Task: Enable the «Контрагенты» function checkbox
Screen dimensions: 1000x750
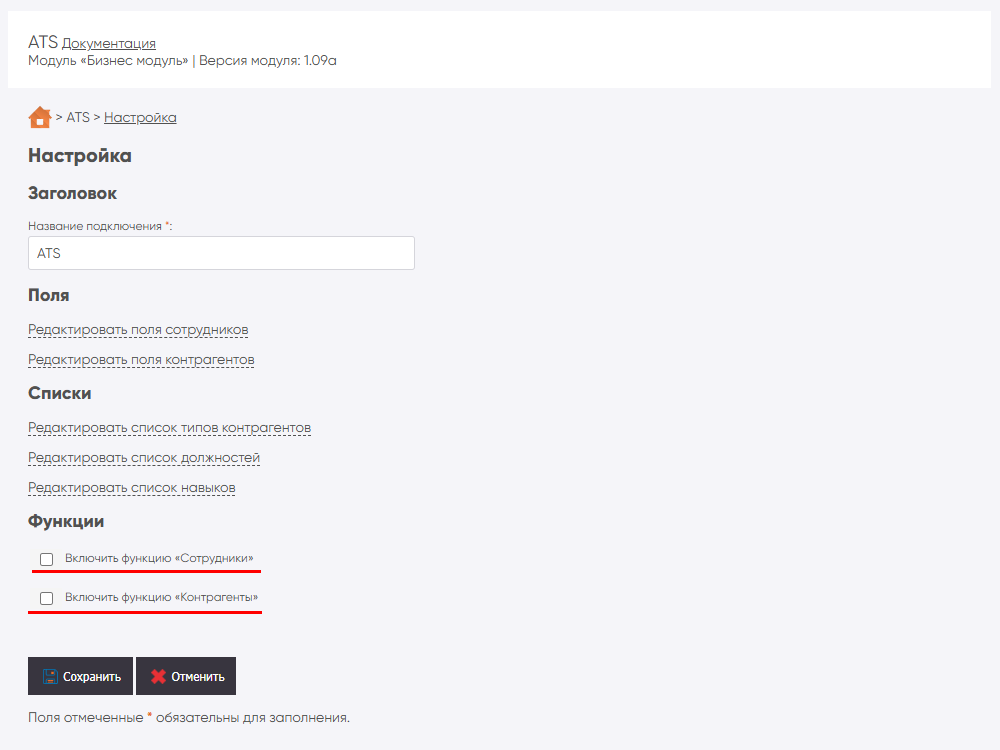Action: (46, 598)
